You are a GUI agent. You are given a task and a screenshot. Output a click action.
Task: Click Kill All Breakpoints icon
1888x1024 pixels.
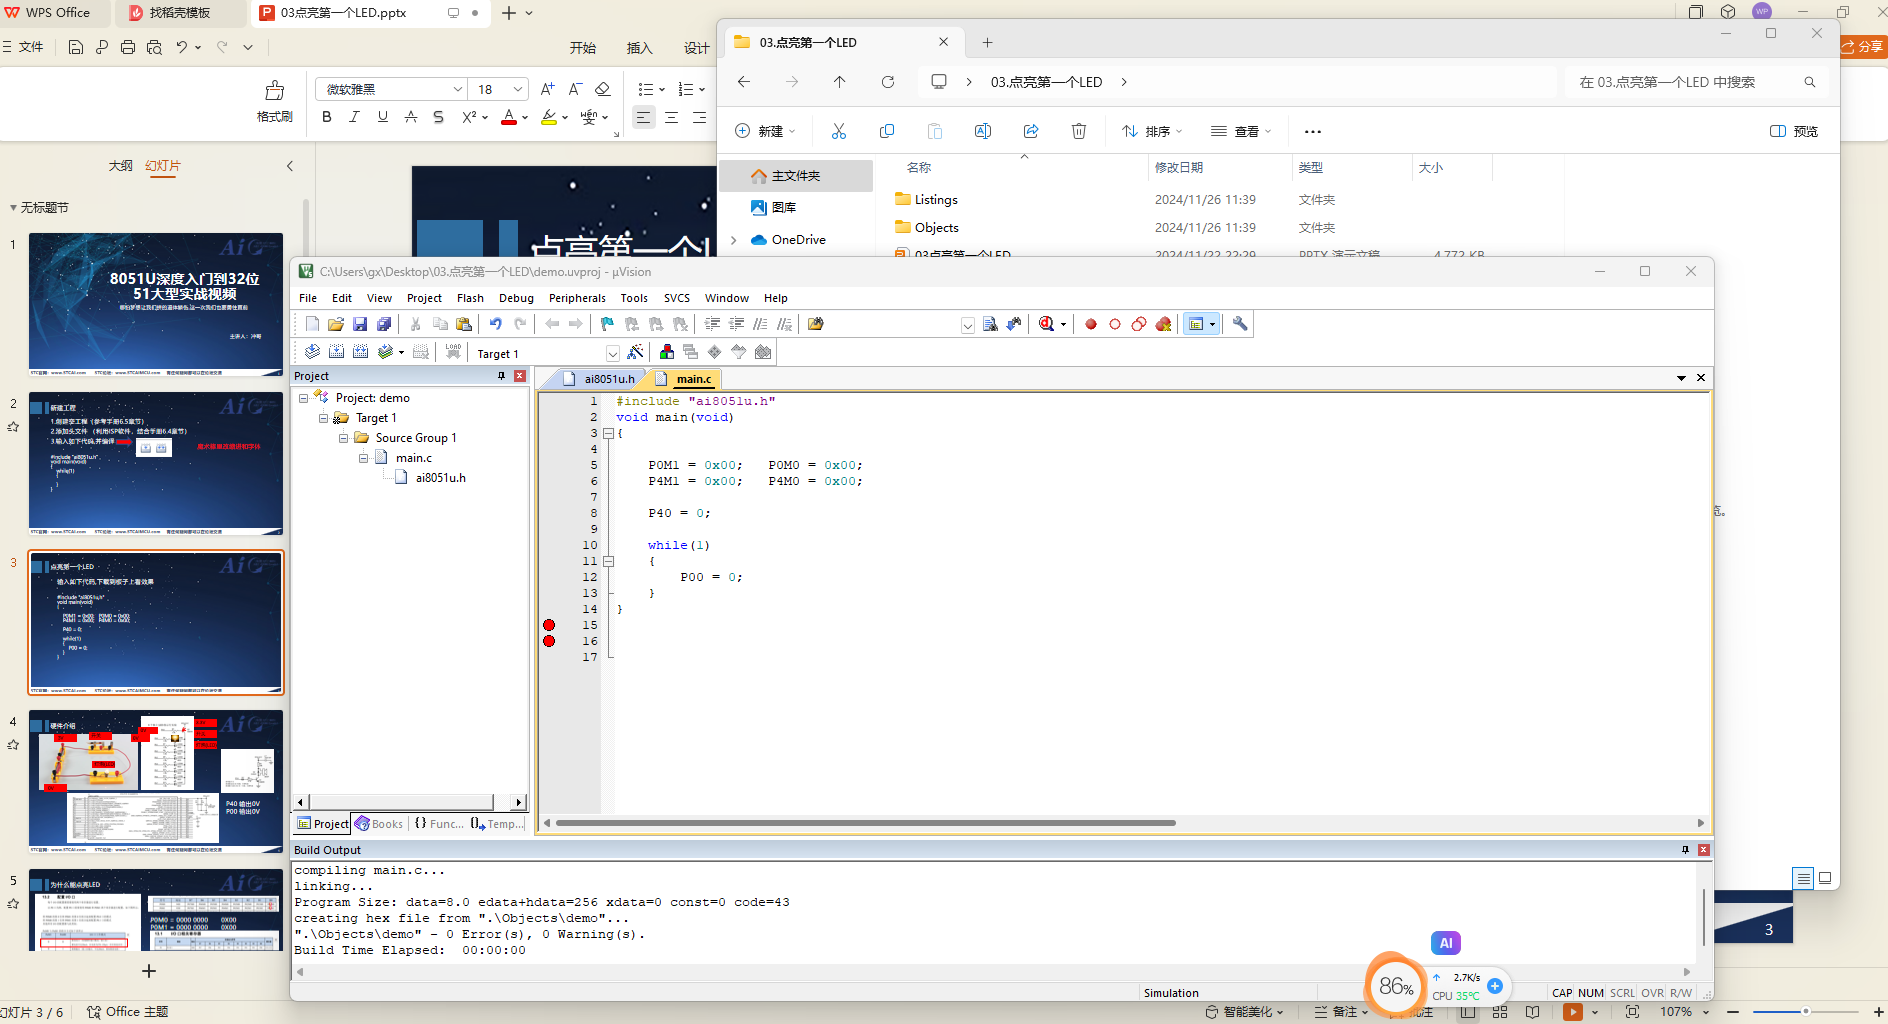pyautogui.click(x=1163, y=324)
